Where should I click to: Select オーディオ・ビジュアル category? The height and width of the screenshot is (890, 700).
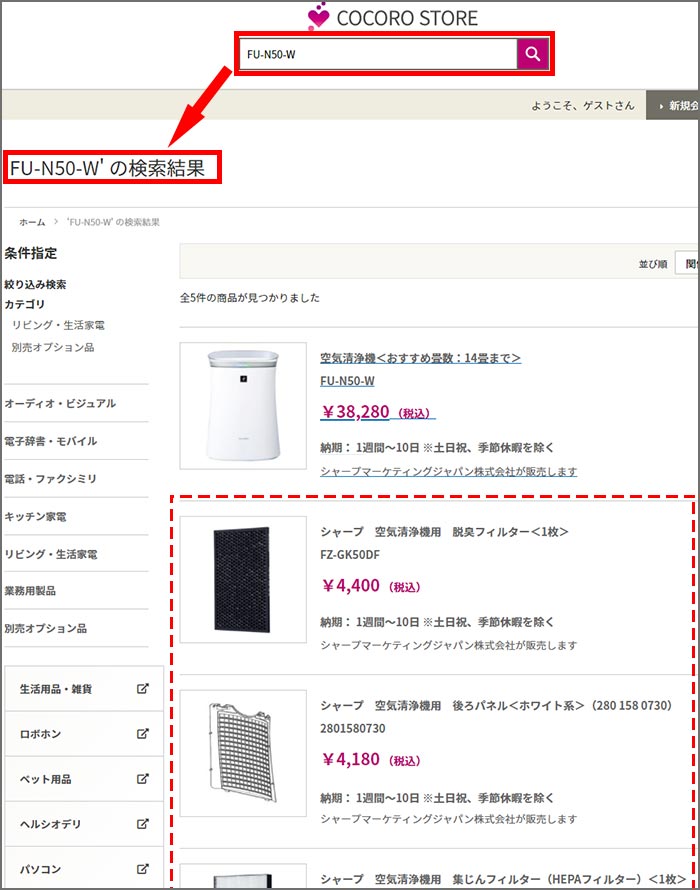[x=60, y=403]
